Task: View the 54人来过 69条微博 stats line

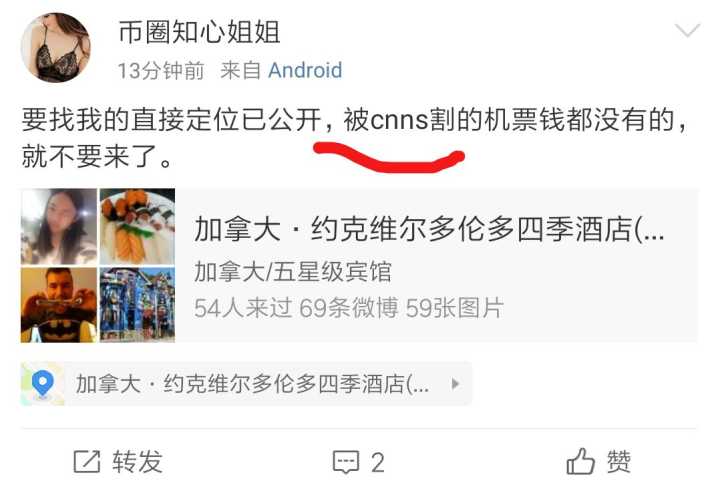Action: click(x=349, y=308)
